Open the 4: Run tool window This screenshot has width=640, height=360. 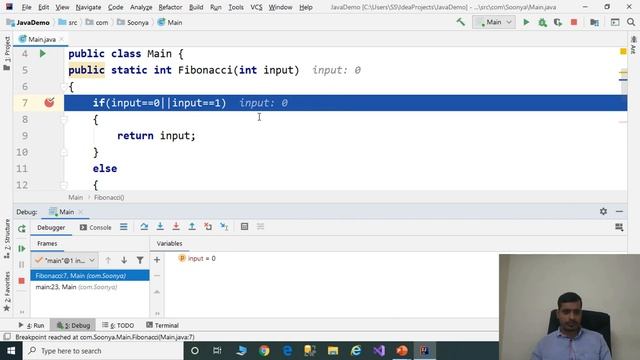coord(31,325)
